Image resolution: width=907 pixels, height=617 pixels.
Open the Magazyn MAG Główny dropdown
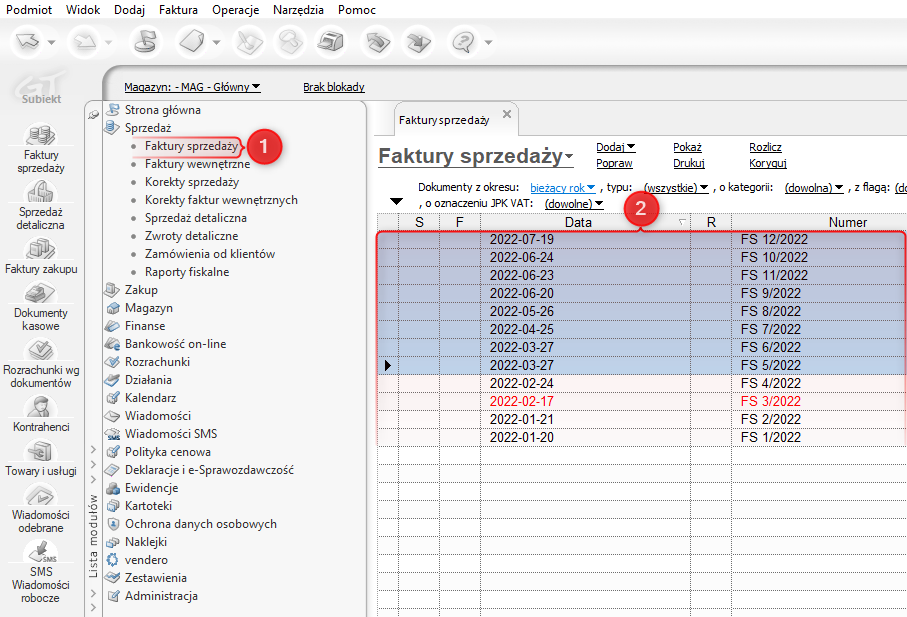tap(192, 87)
